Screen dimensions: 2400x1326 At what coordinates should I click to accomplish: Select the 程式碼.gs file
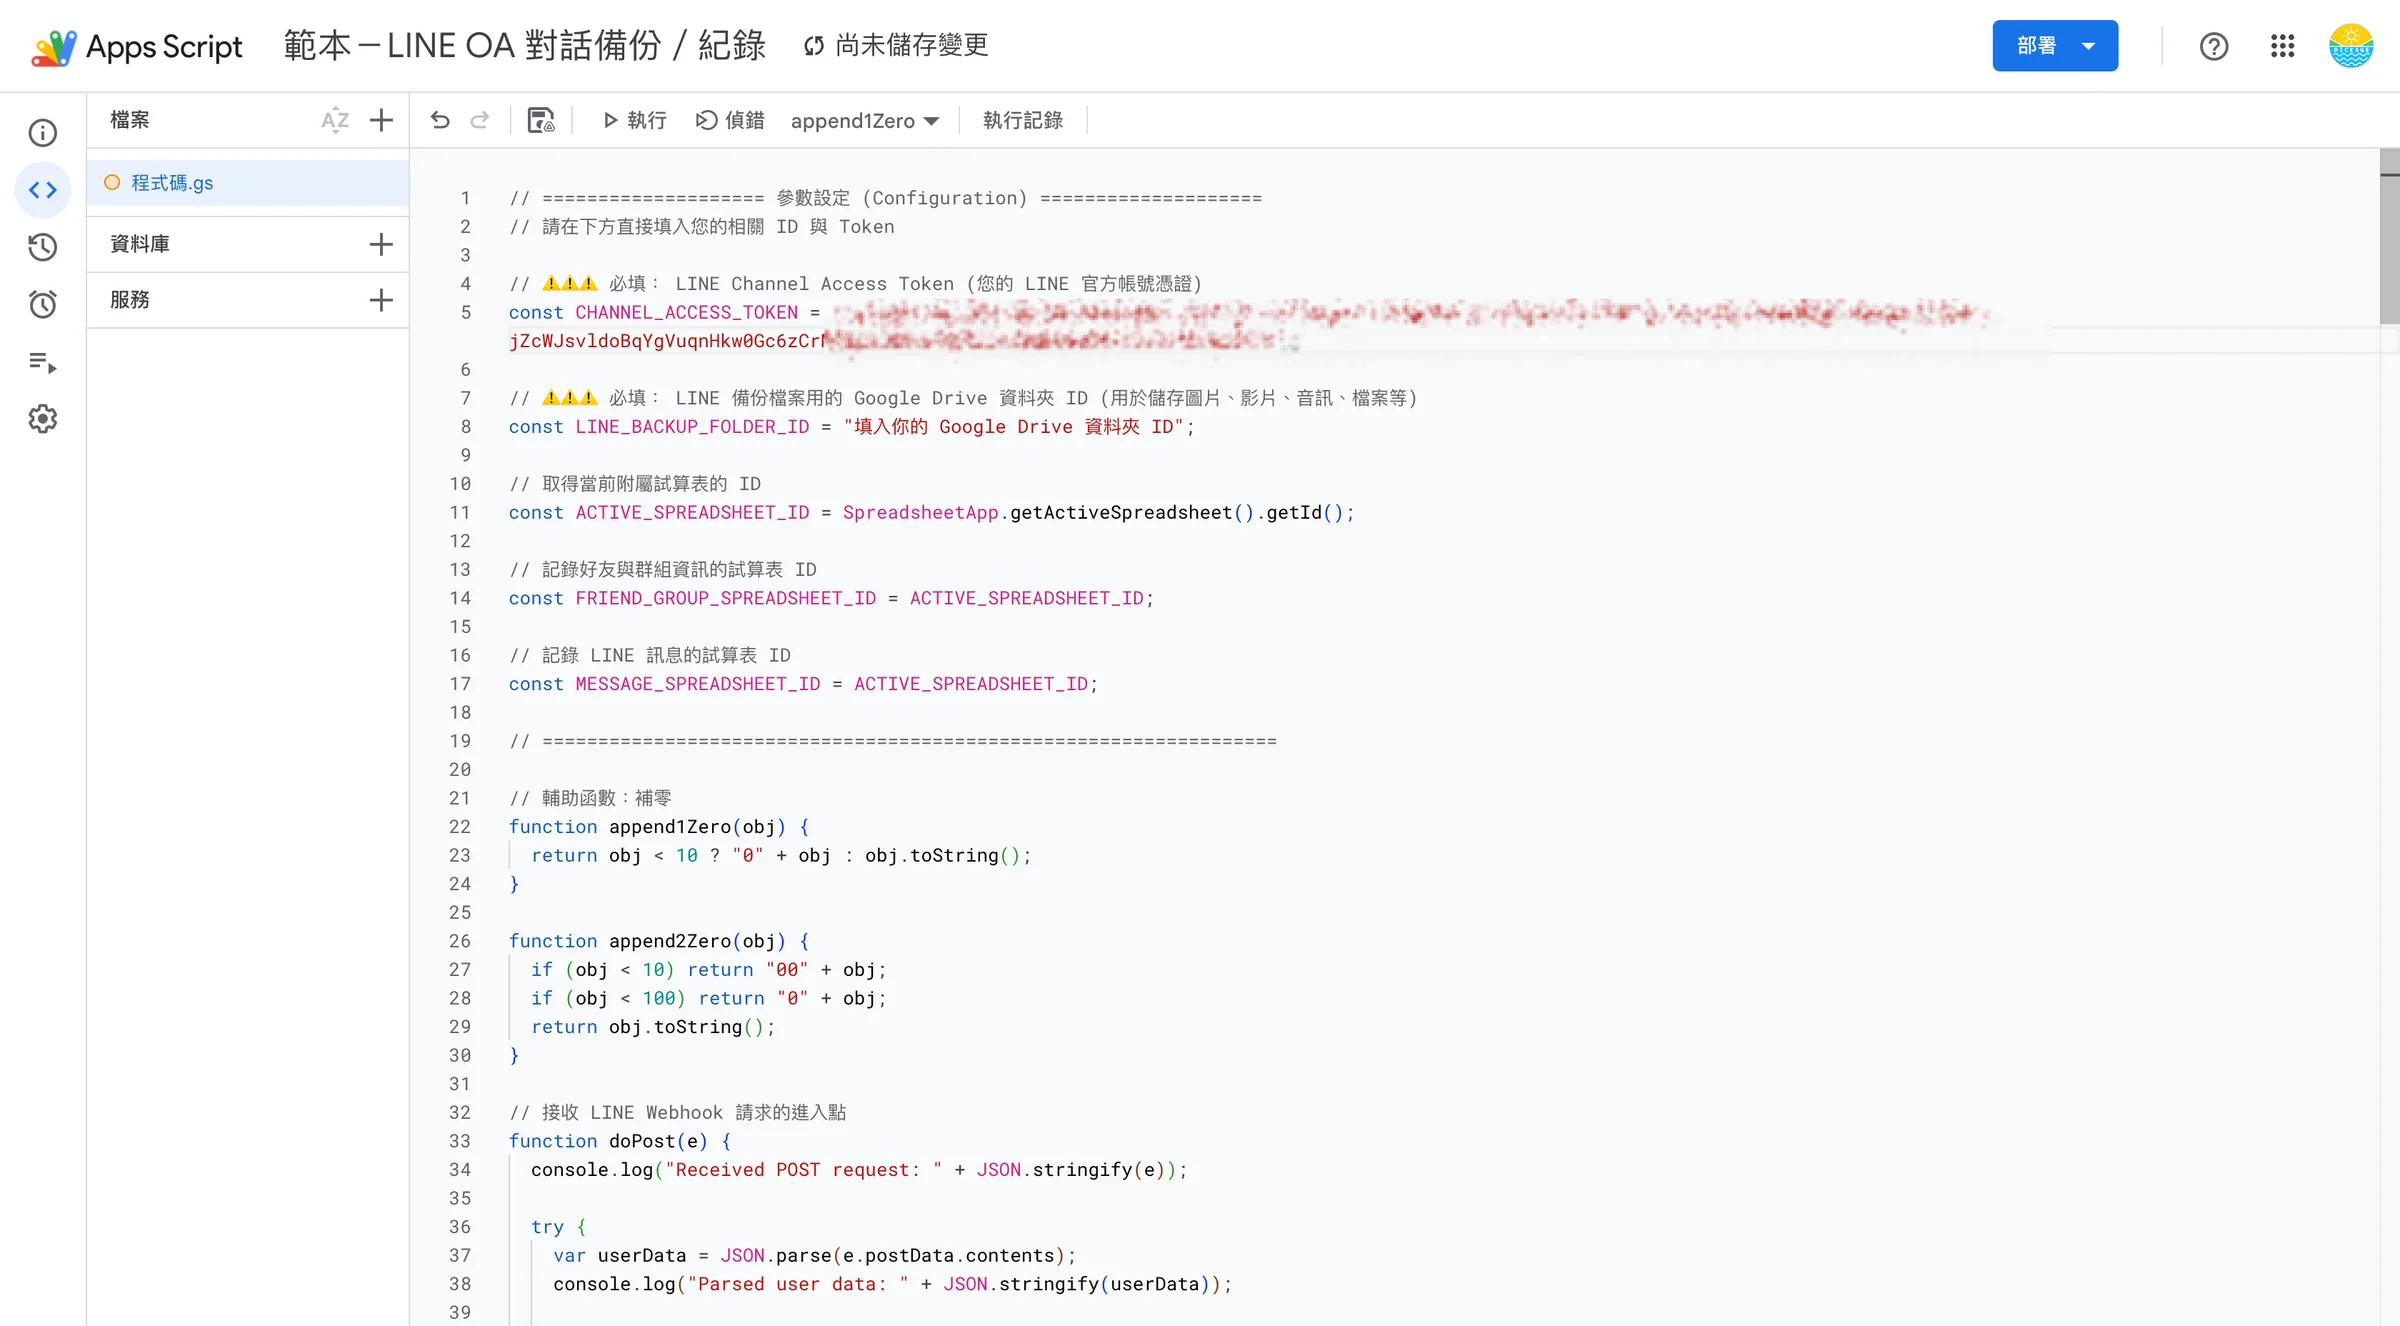pyautogui.click(x=248, y=183)
